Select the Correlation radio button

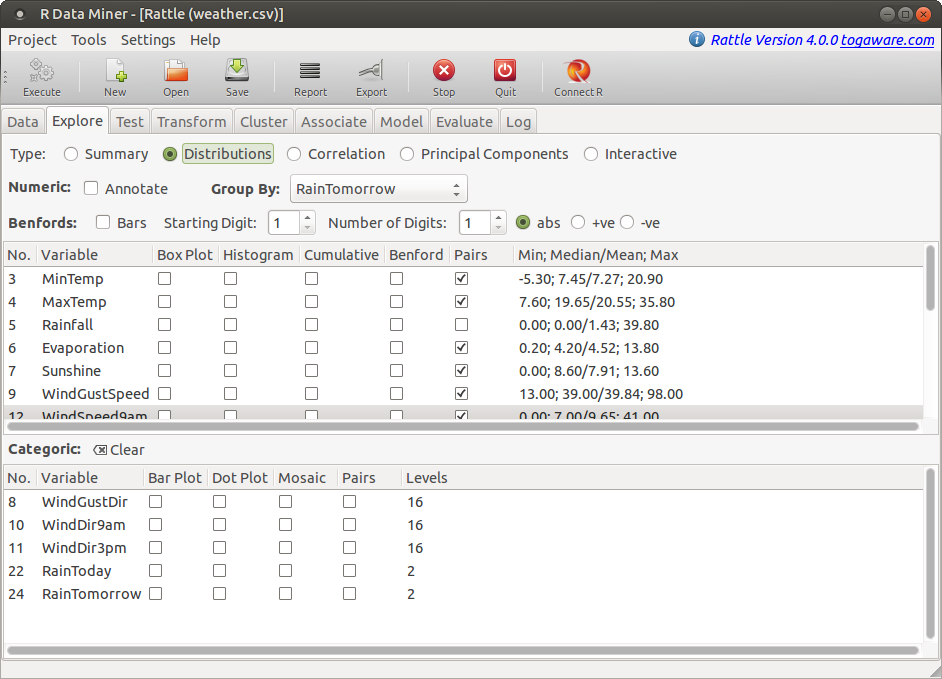click(294, 154)
